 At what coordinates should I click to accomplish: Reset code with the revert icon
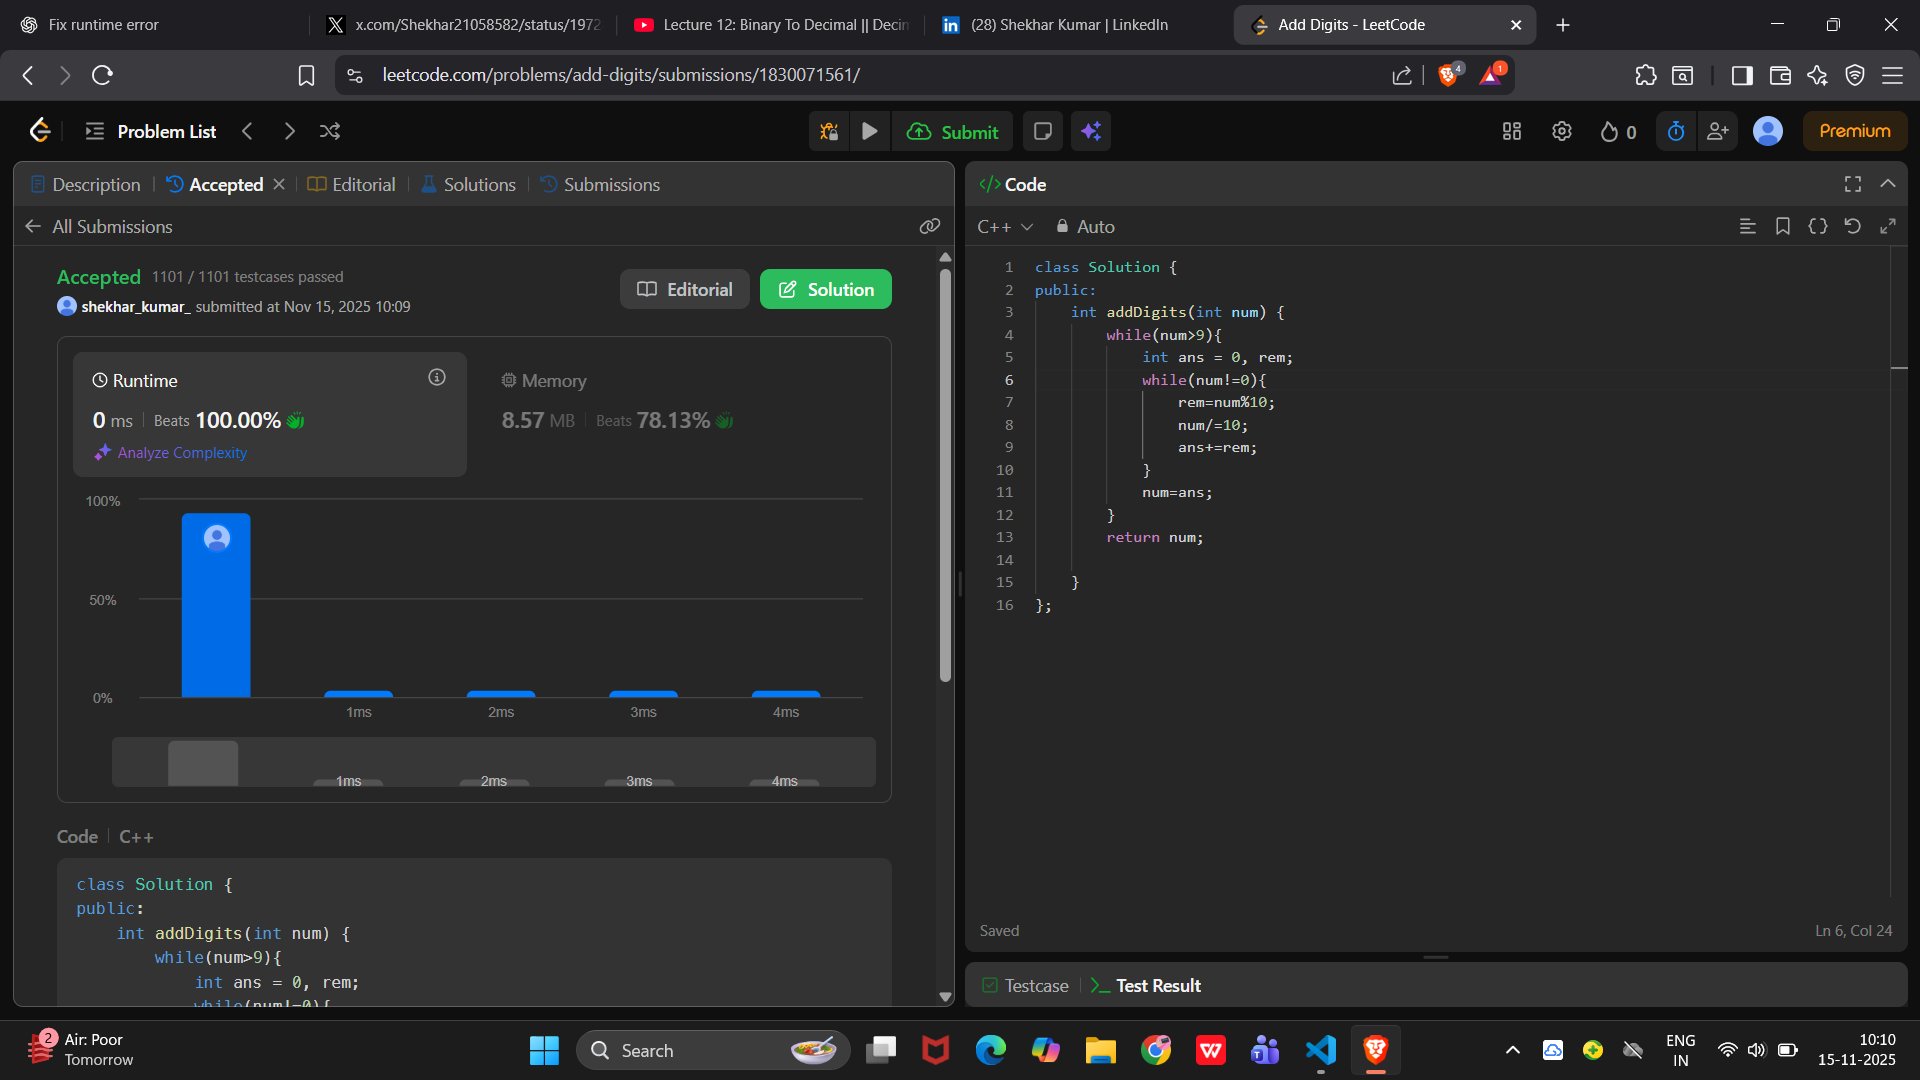tap(1852, 227)
